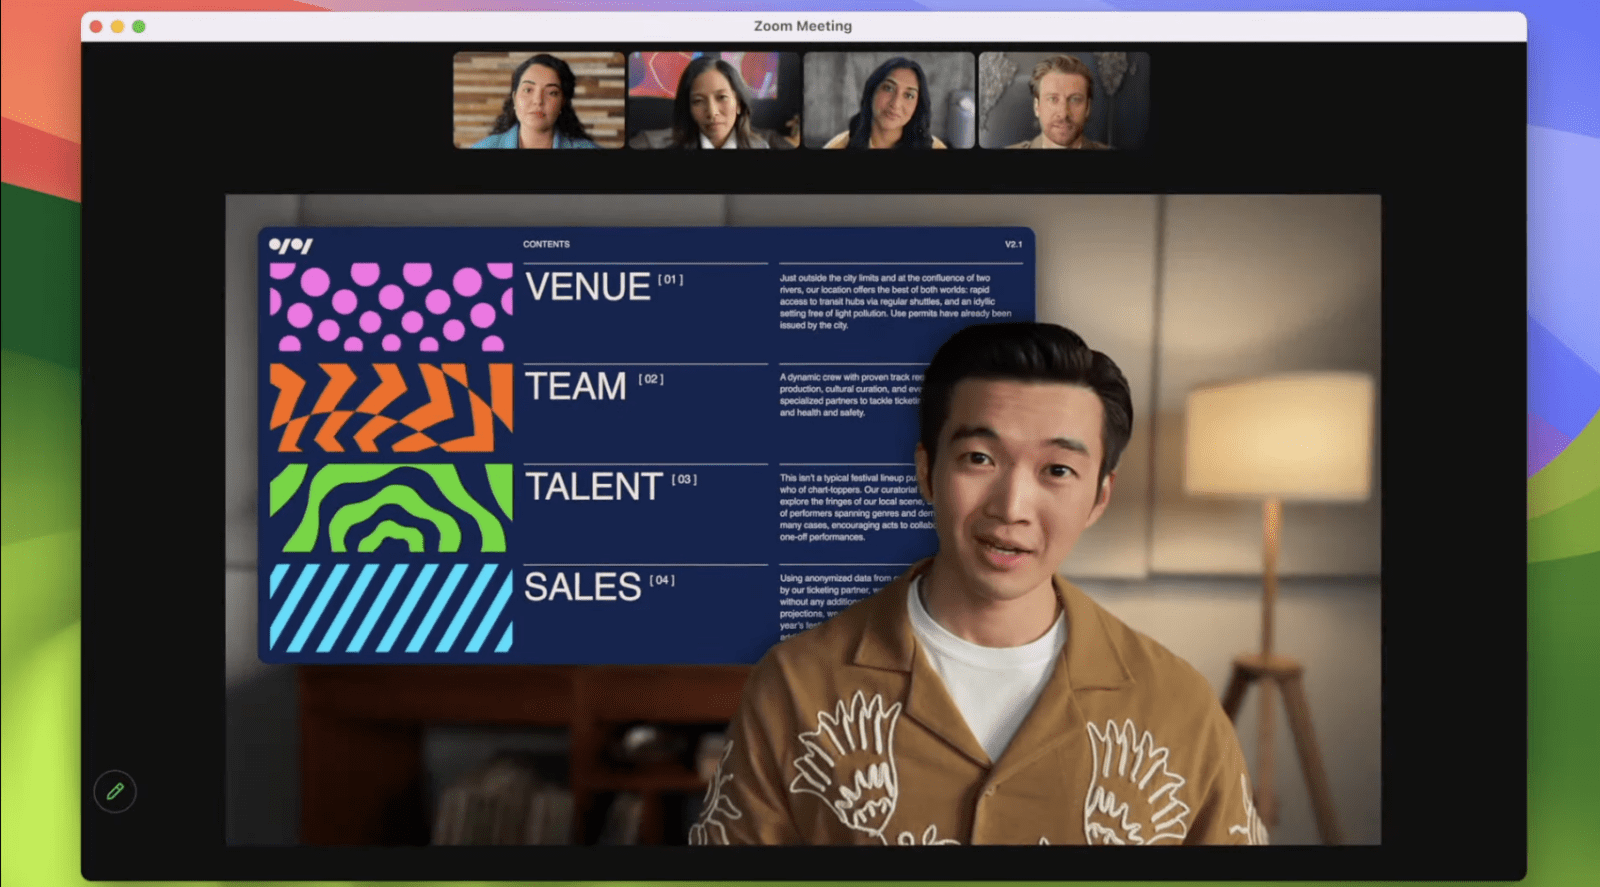Select the male participant thumbnail at right
The image size is (1600, 887).
click(1064, 100)
